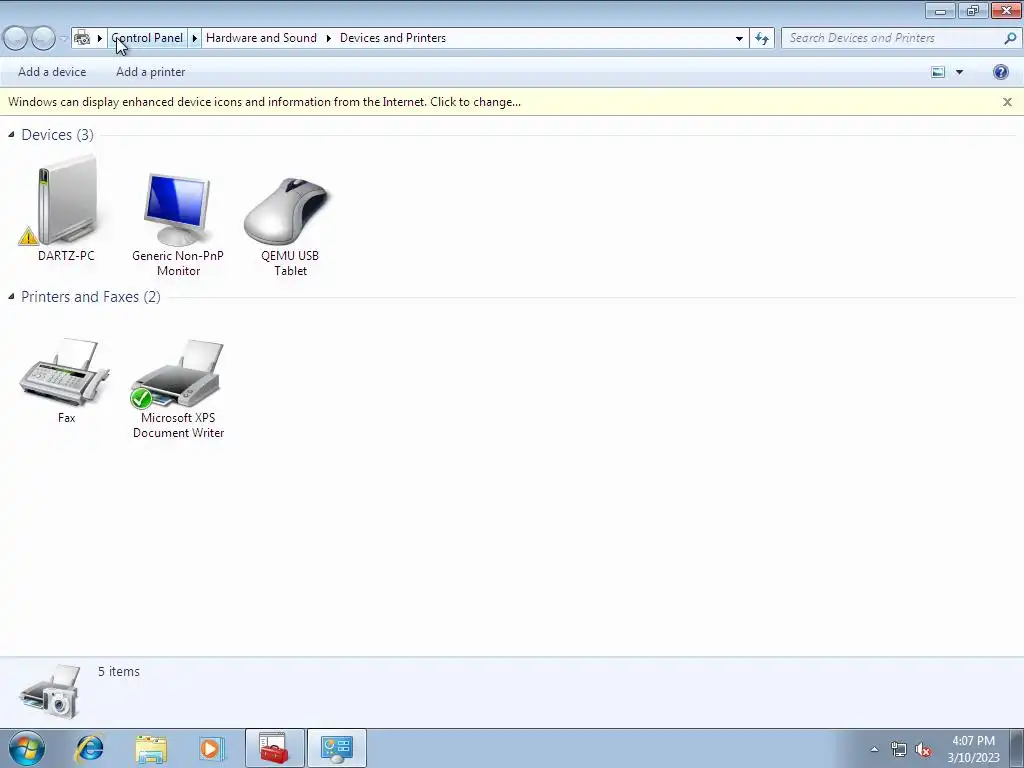Open Windows Explorer folder in taskbar
Screen dimensions: 1024x768
(x=151, y=748)
